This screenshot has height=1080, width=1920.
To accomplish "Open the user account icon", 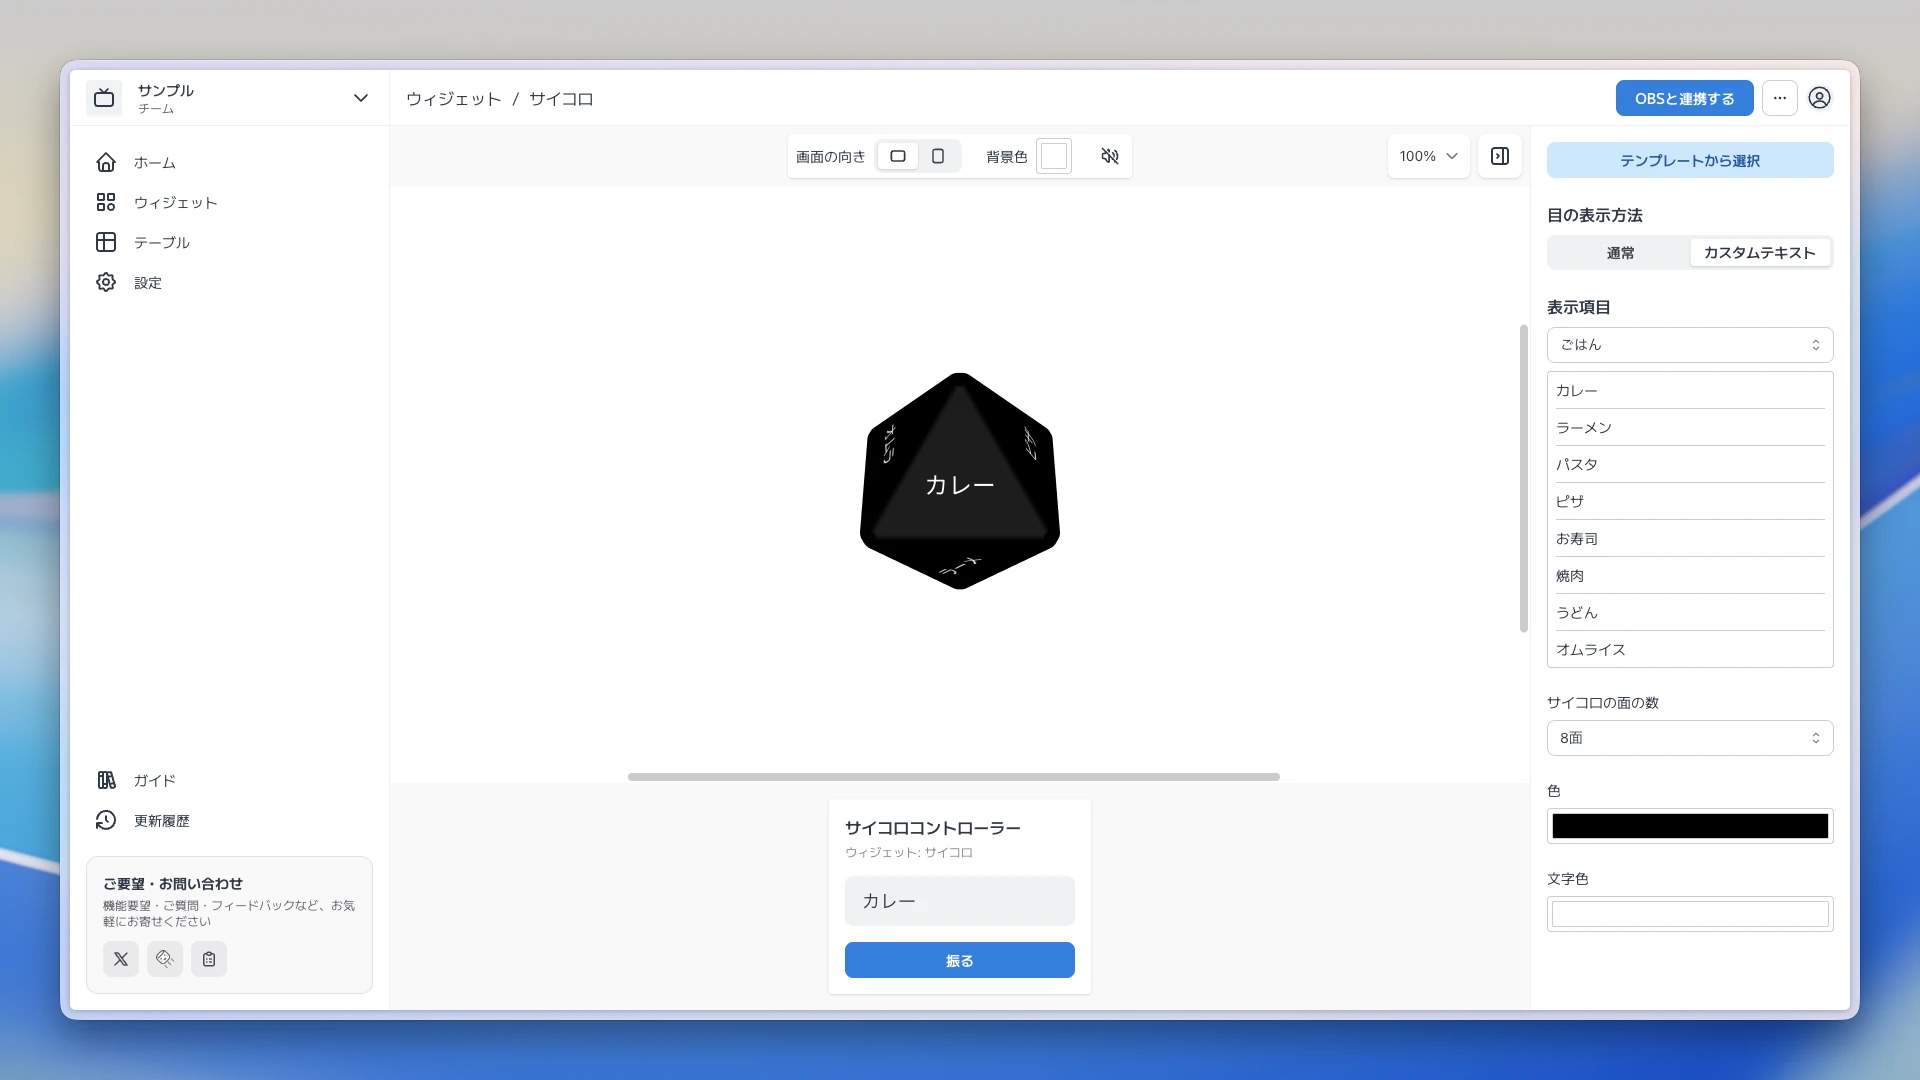I will tap(1819, 98).
